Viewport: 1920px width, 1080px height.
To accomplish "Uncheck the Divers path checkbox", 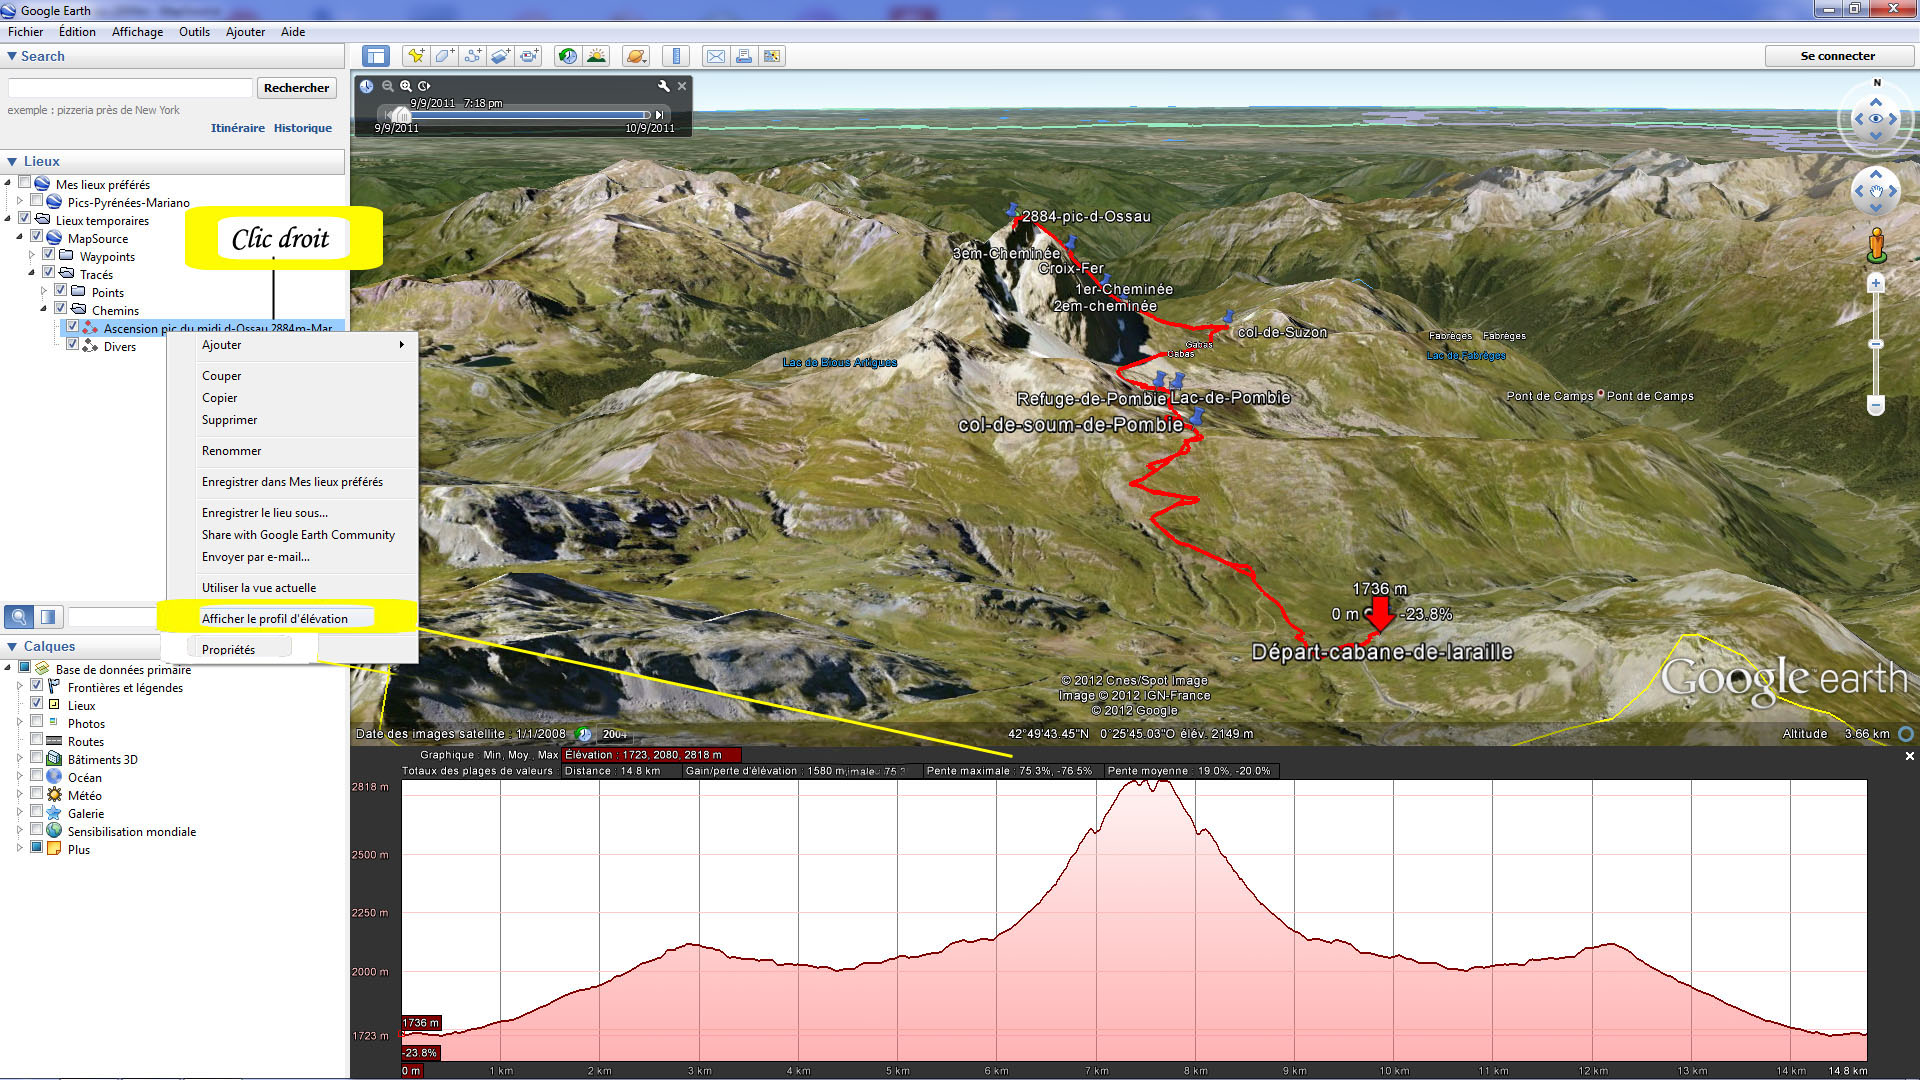I will 72,345.
